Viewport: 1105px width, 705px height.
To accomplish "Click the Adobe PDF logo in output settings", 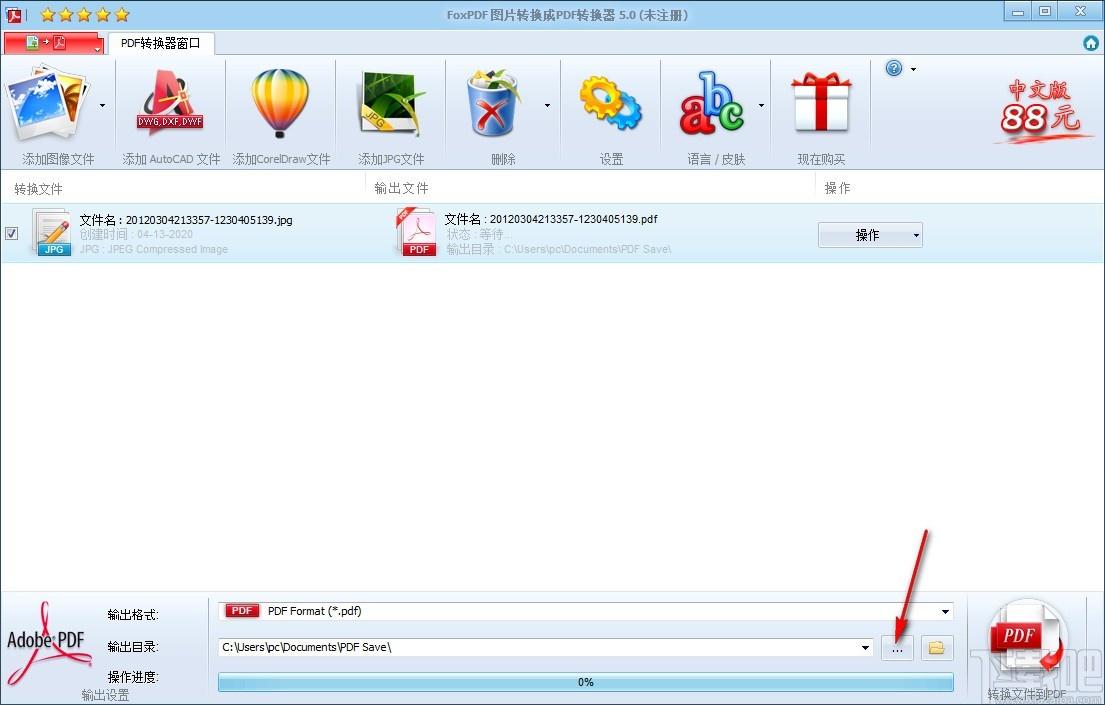I will tap(48, 643).
